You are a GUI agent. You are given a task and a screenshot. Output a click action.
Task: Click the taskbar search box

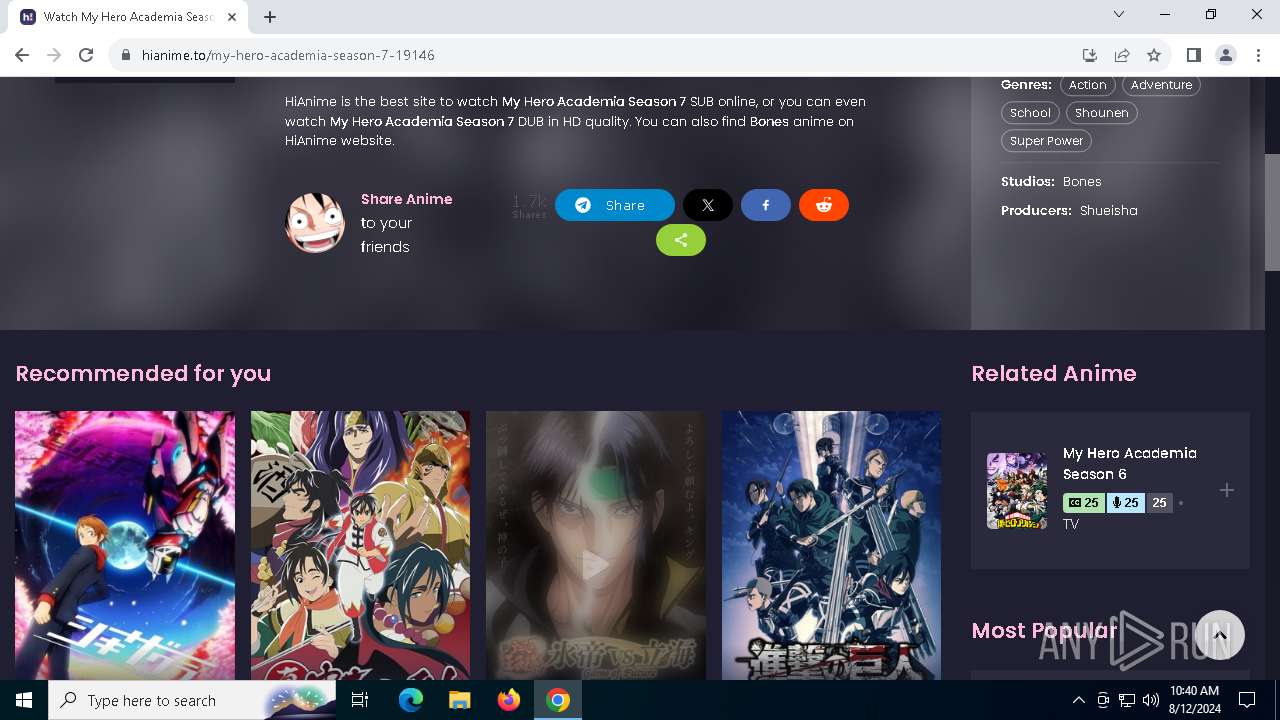coord(192,700)
